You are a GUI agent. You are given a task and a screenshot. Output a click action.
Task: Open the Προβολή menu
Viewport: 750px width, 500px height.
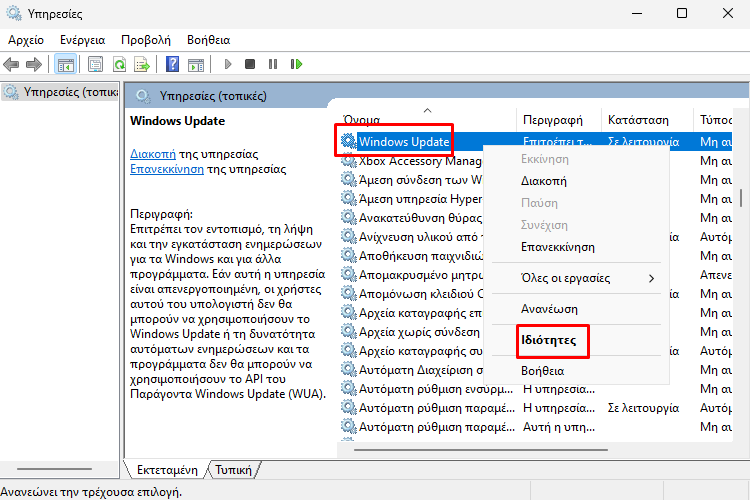coord(146,40)
